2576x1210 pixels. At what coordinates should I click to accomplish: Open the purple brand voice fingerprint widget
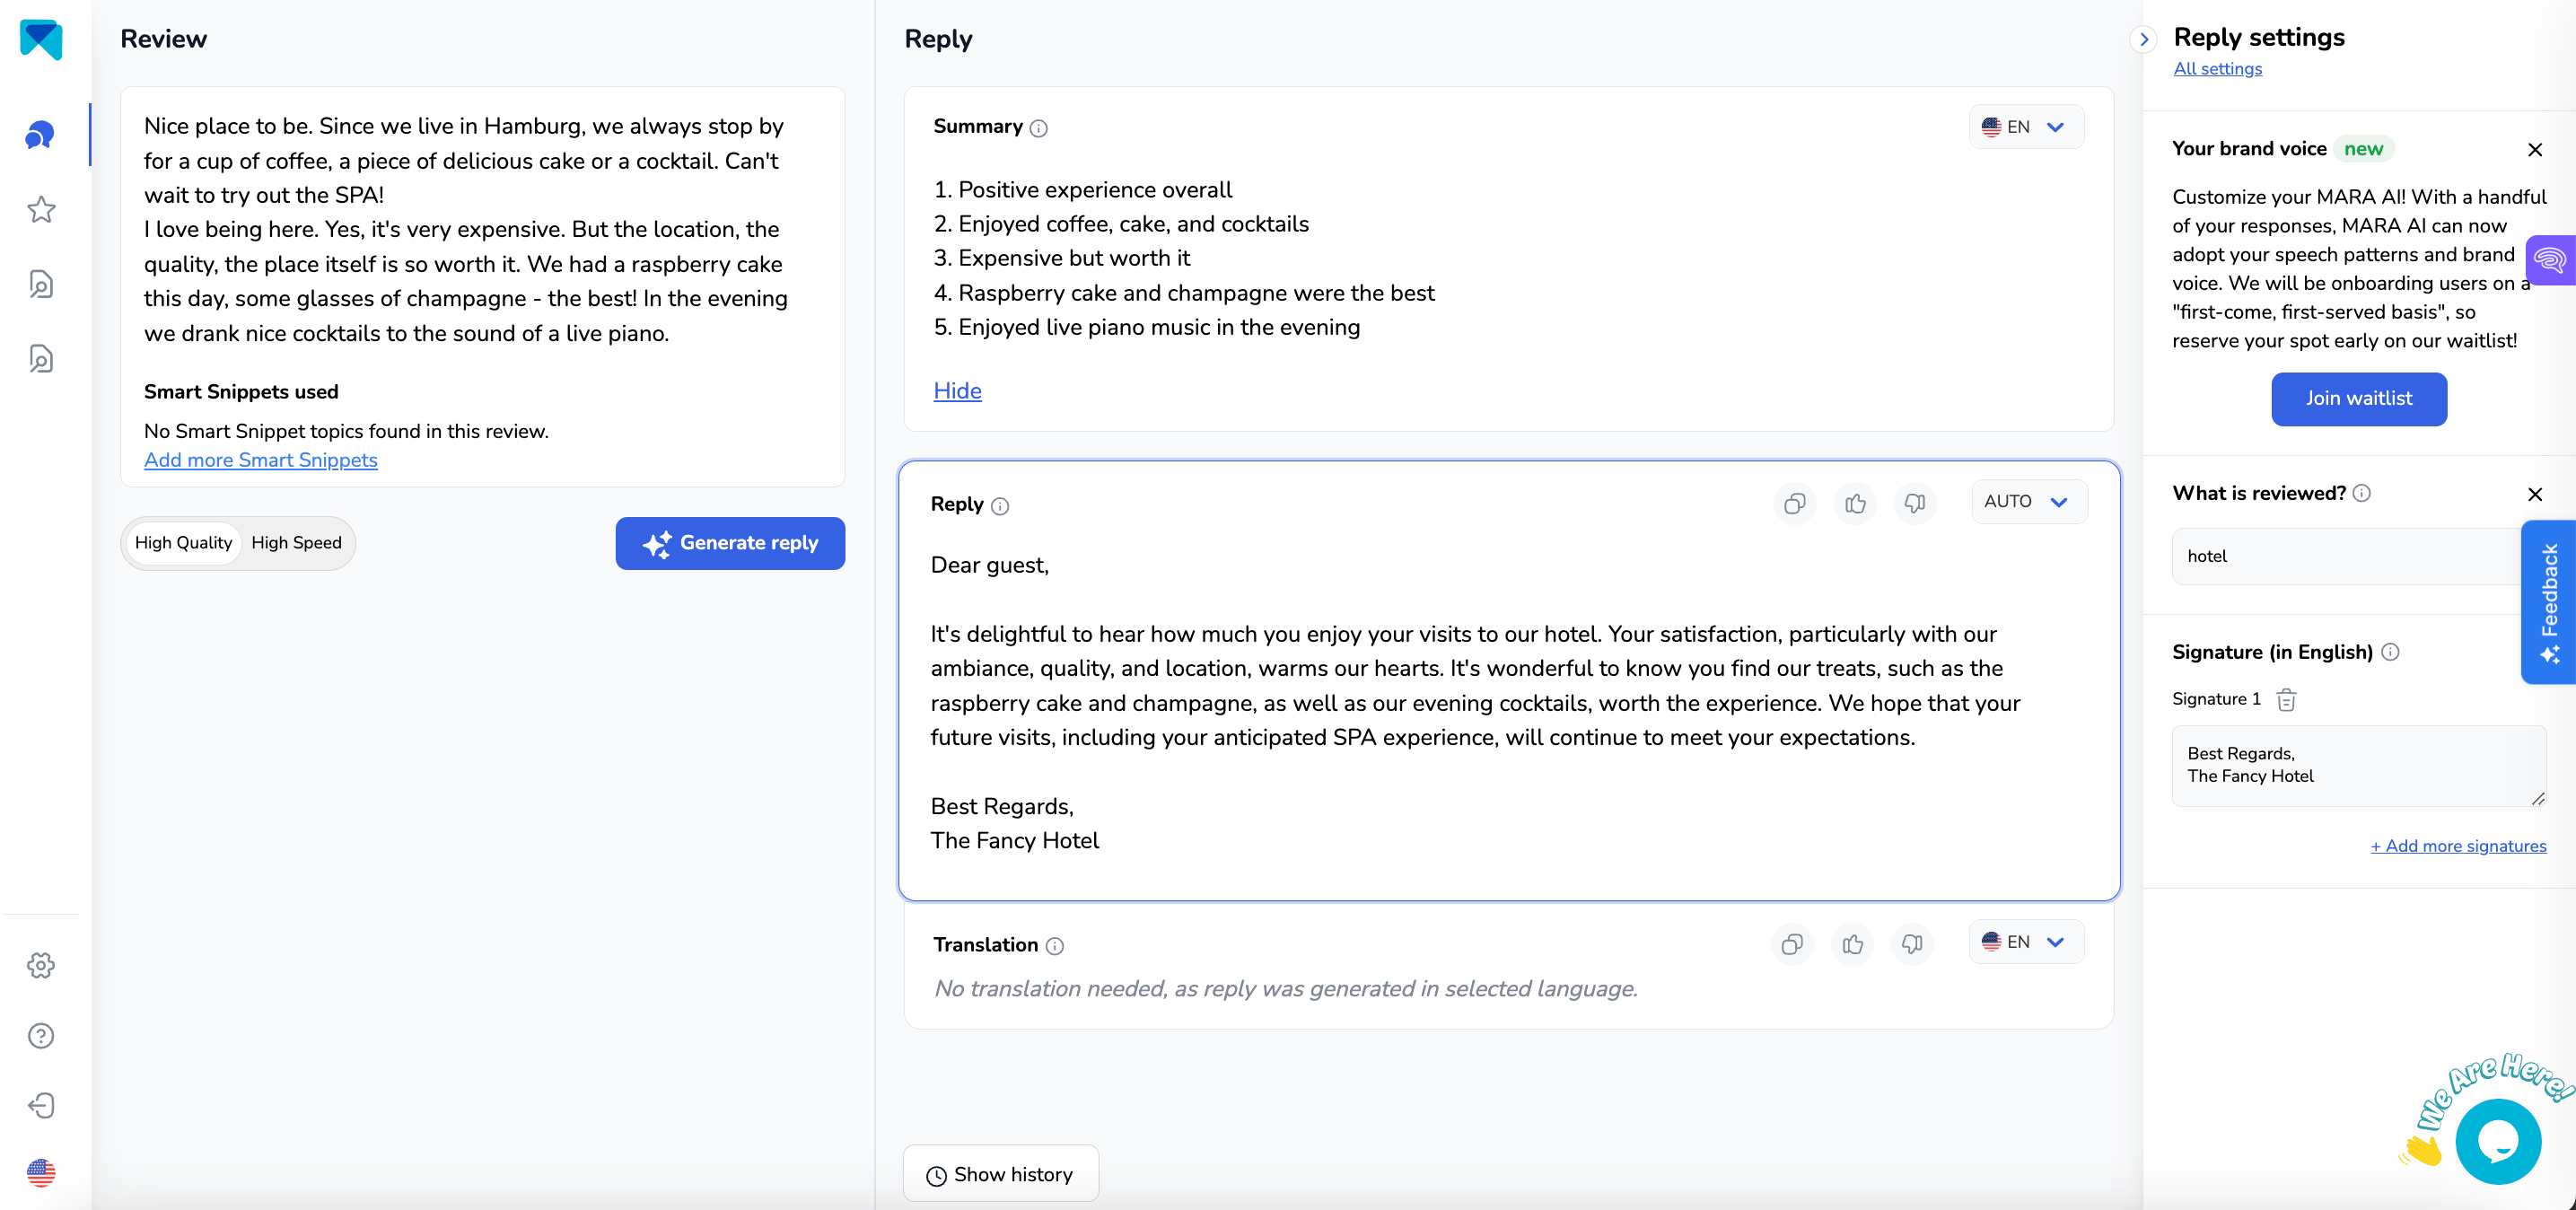click(2551, 260)
